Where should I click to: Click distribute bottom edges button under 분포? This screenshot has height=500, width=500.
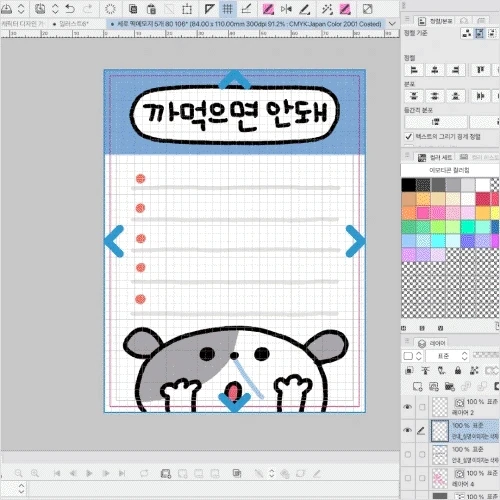click(x=456, y=96)
